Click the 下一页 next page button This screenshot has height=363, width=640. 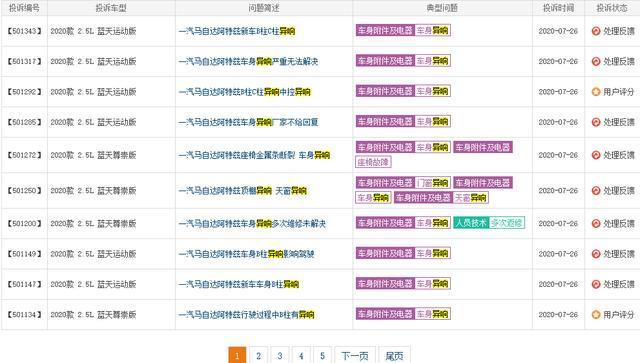[x=355, y=356]
